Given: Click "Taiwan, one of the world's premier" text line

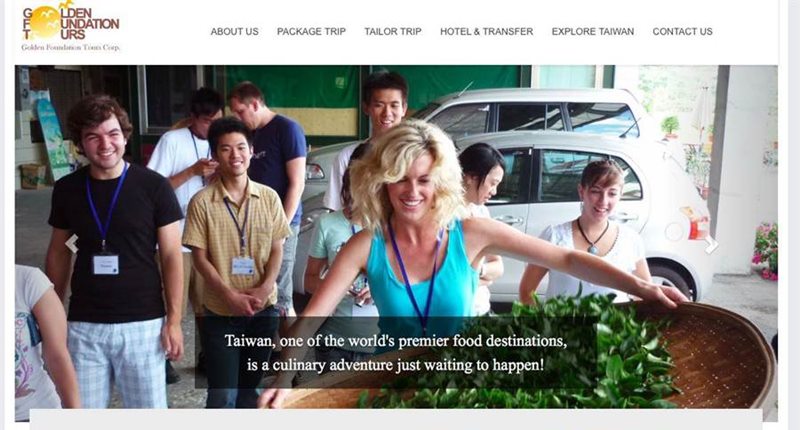Looking at the screenshot, I should point(396,340).
